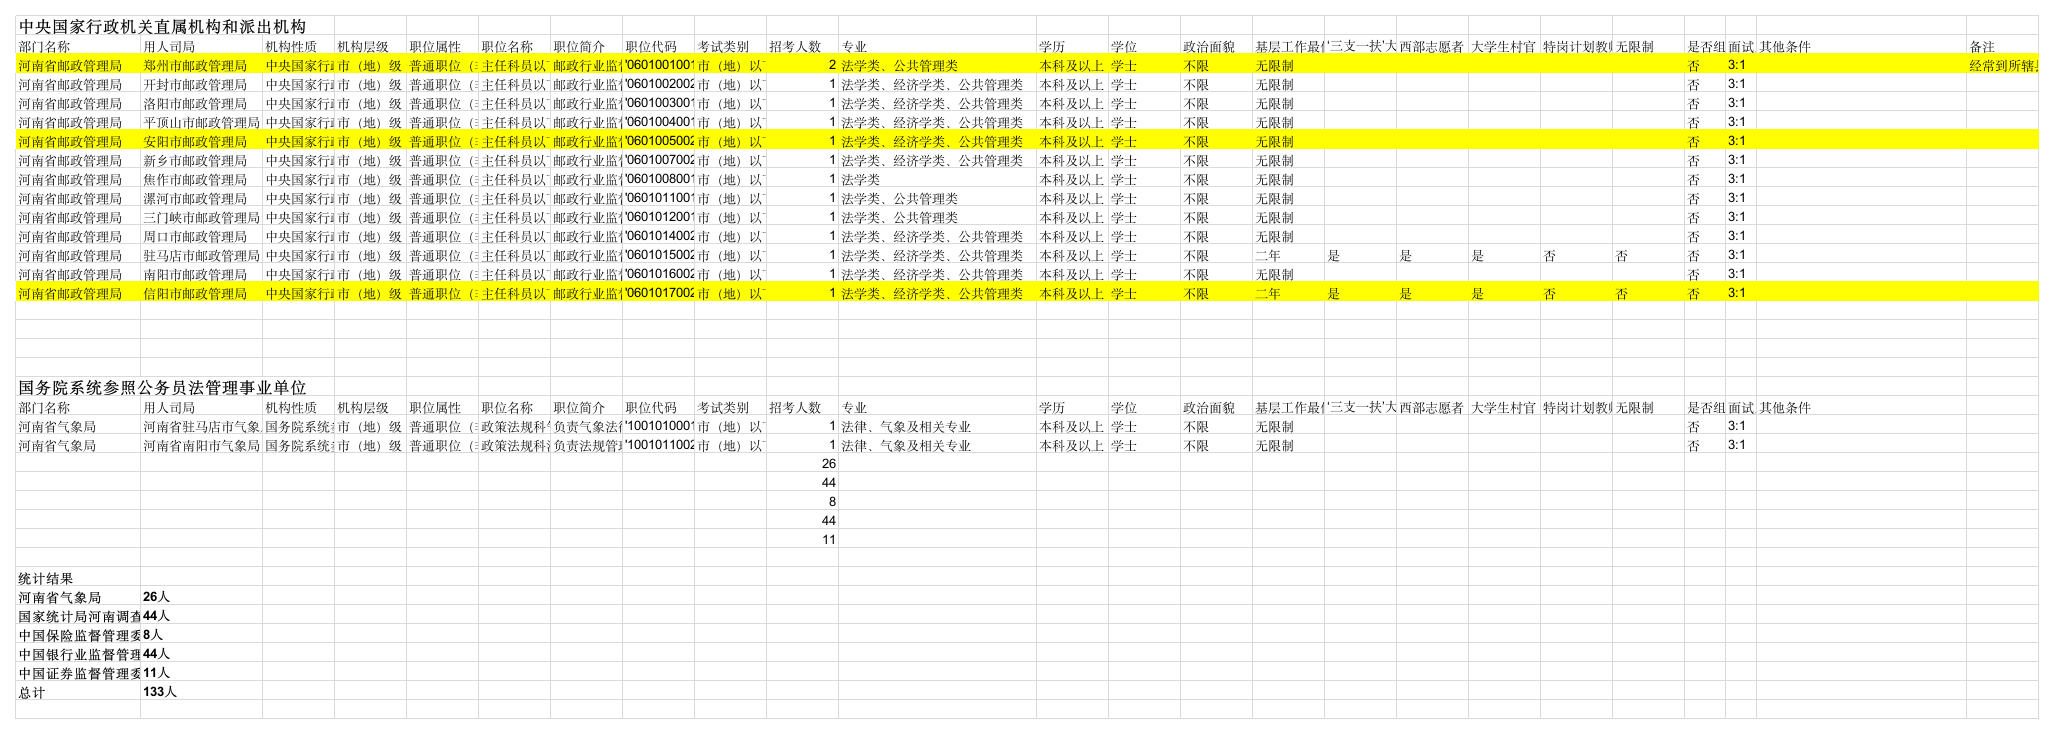Click the 11人 statistics value
Viewport: 2054px width, 734px height.
pos(201,673)
